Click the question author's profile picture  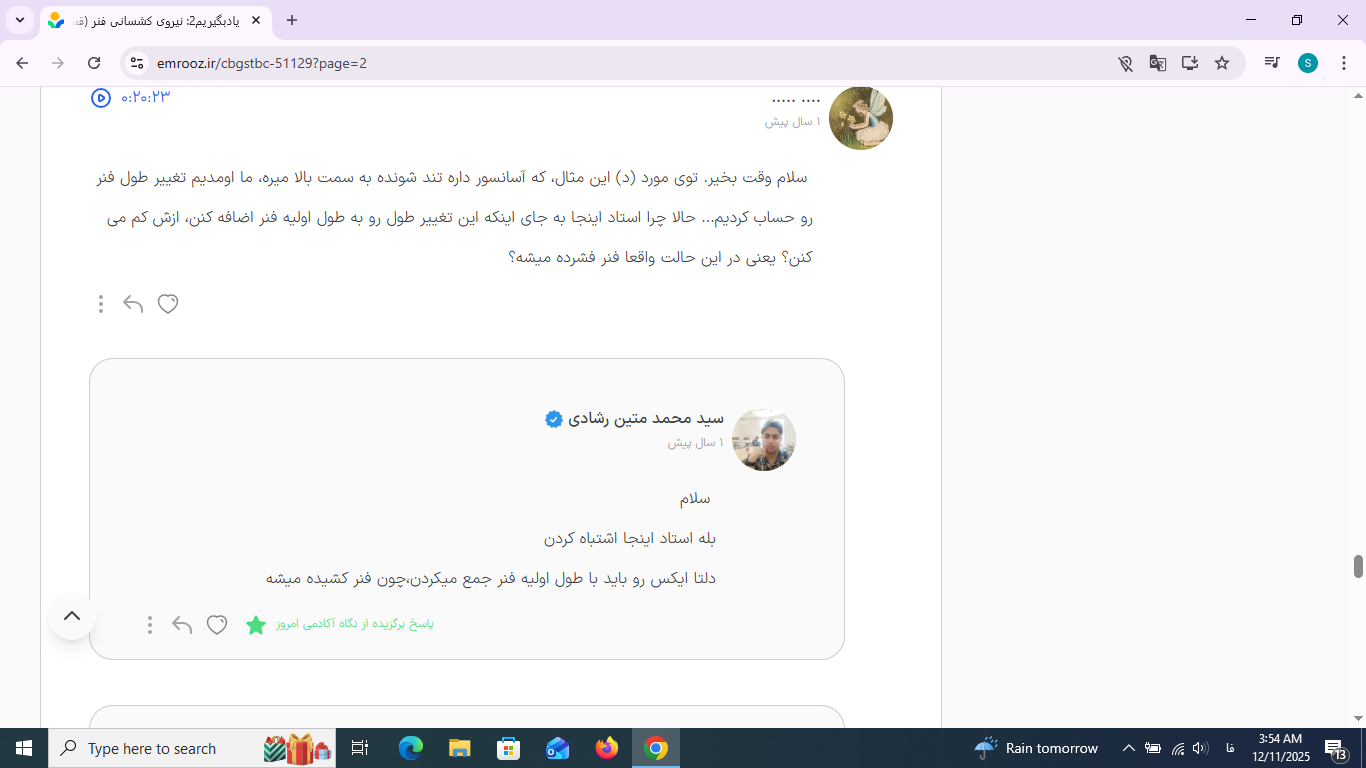pos(860,118)
